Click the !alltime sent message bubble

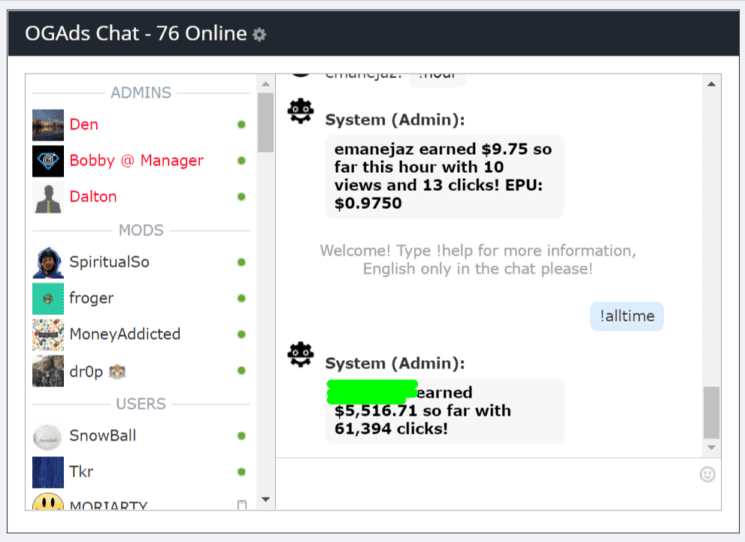click(x=627, y=316)
